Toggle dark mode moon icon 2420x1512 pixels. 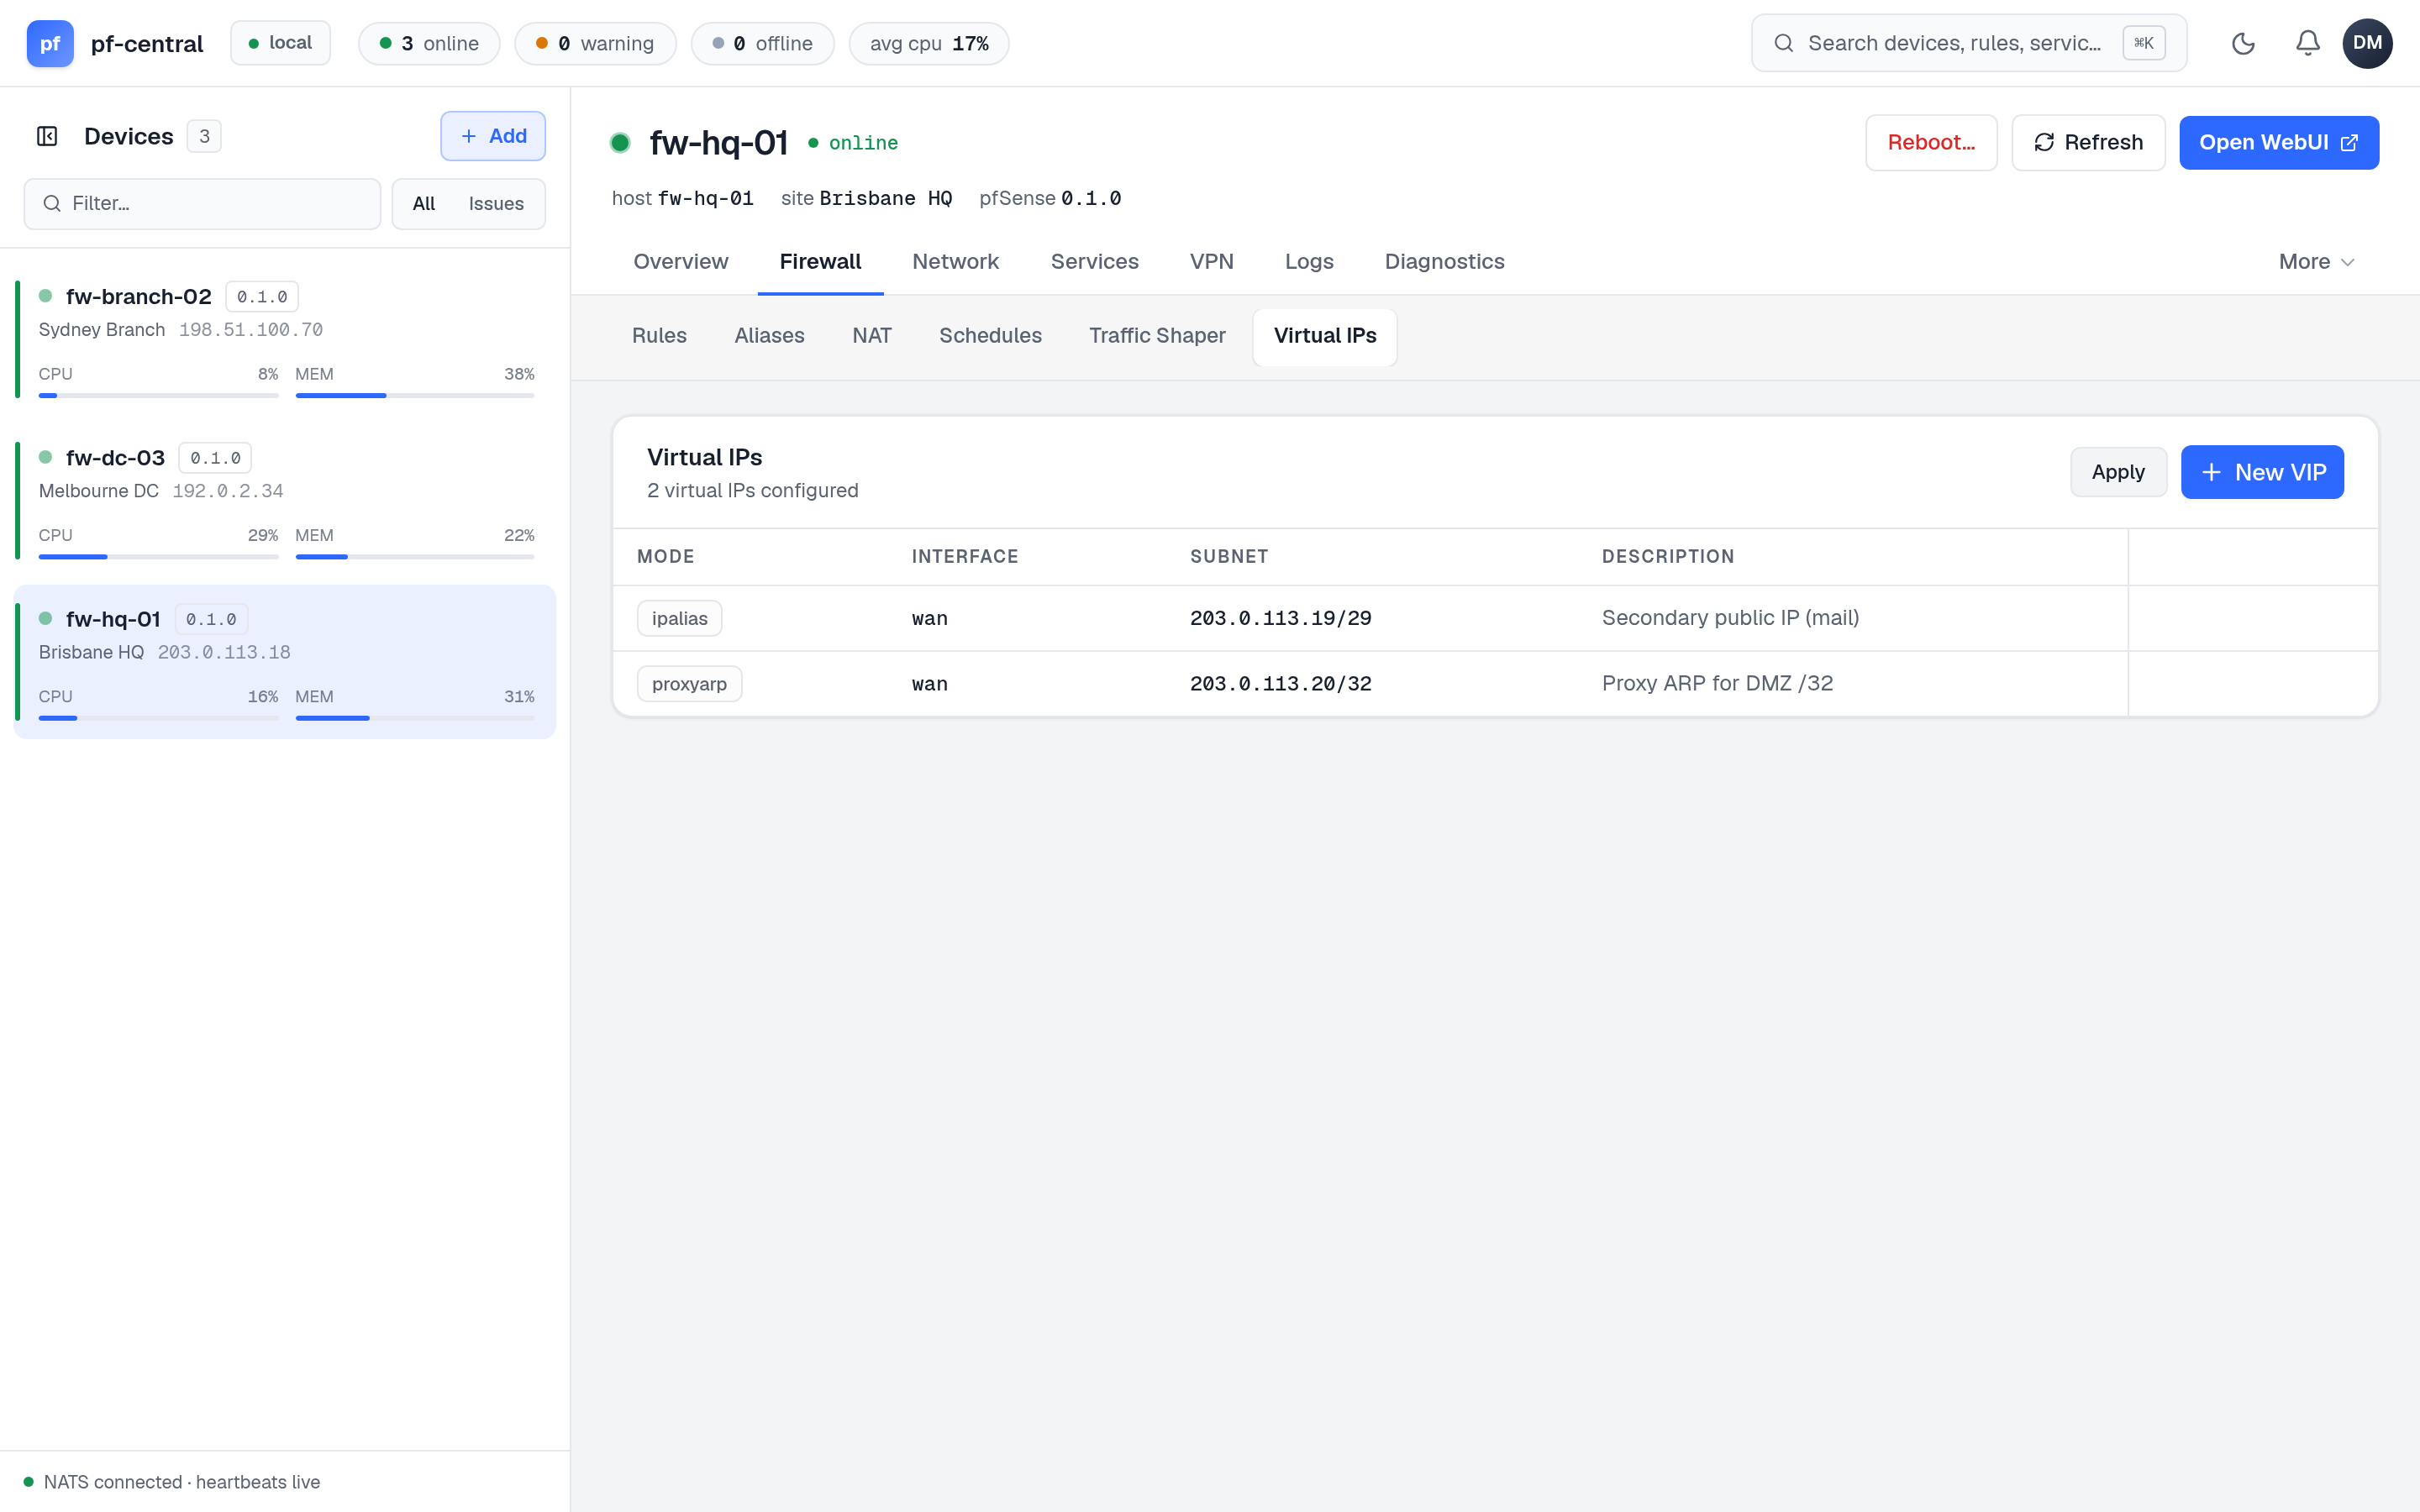(x=2243, y=43)
